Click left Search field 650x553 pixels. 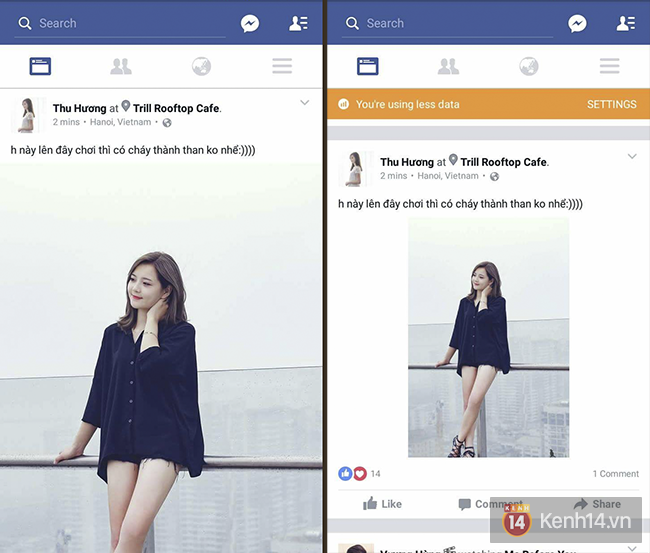pos(120,24)
